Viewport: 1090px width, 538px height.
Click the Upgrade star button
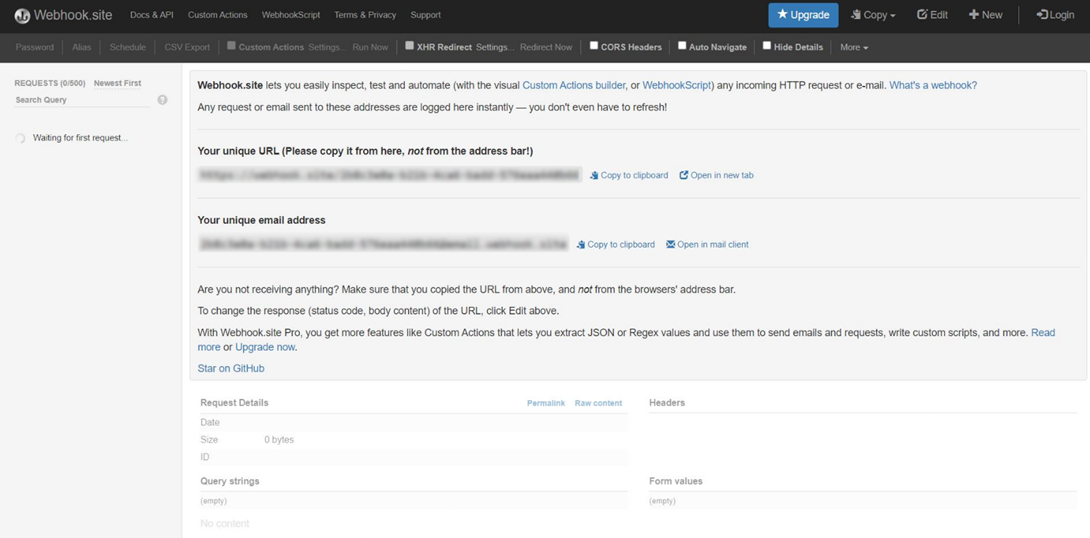[x=803, y=15]
